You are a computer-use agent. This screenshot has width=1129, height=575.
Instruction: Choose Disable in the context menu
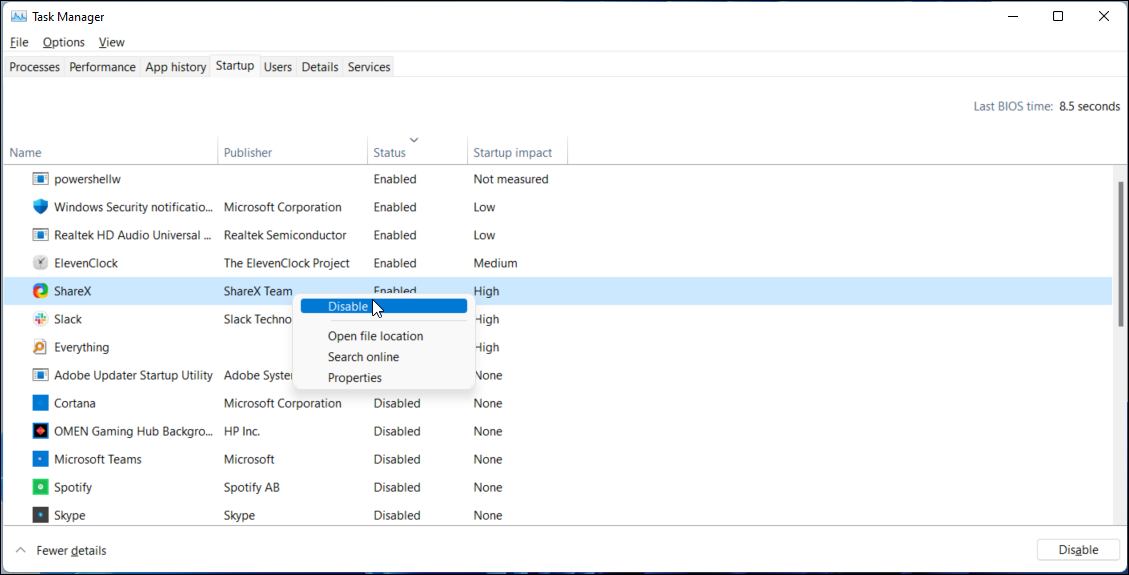coord(384,307)
